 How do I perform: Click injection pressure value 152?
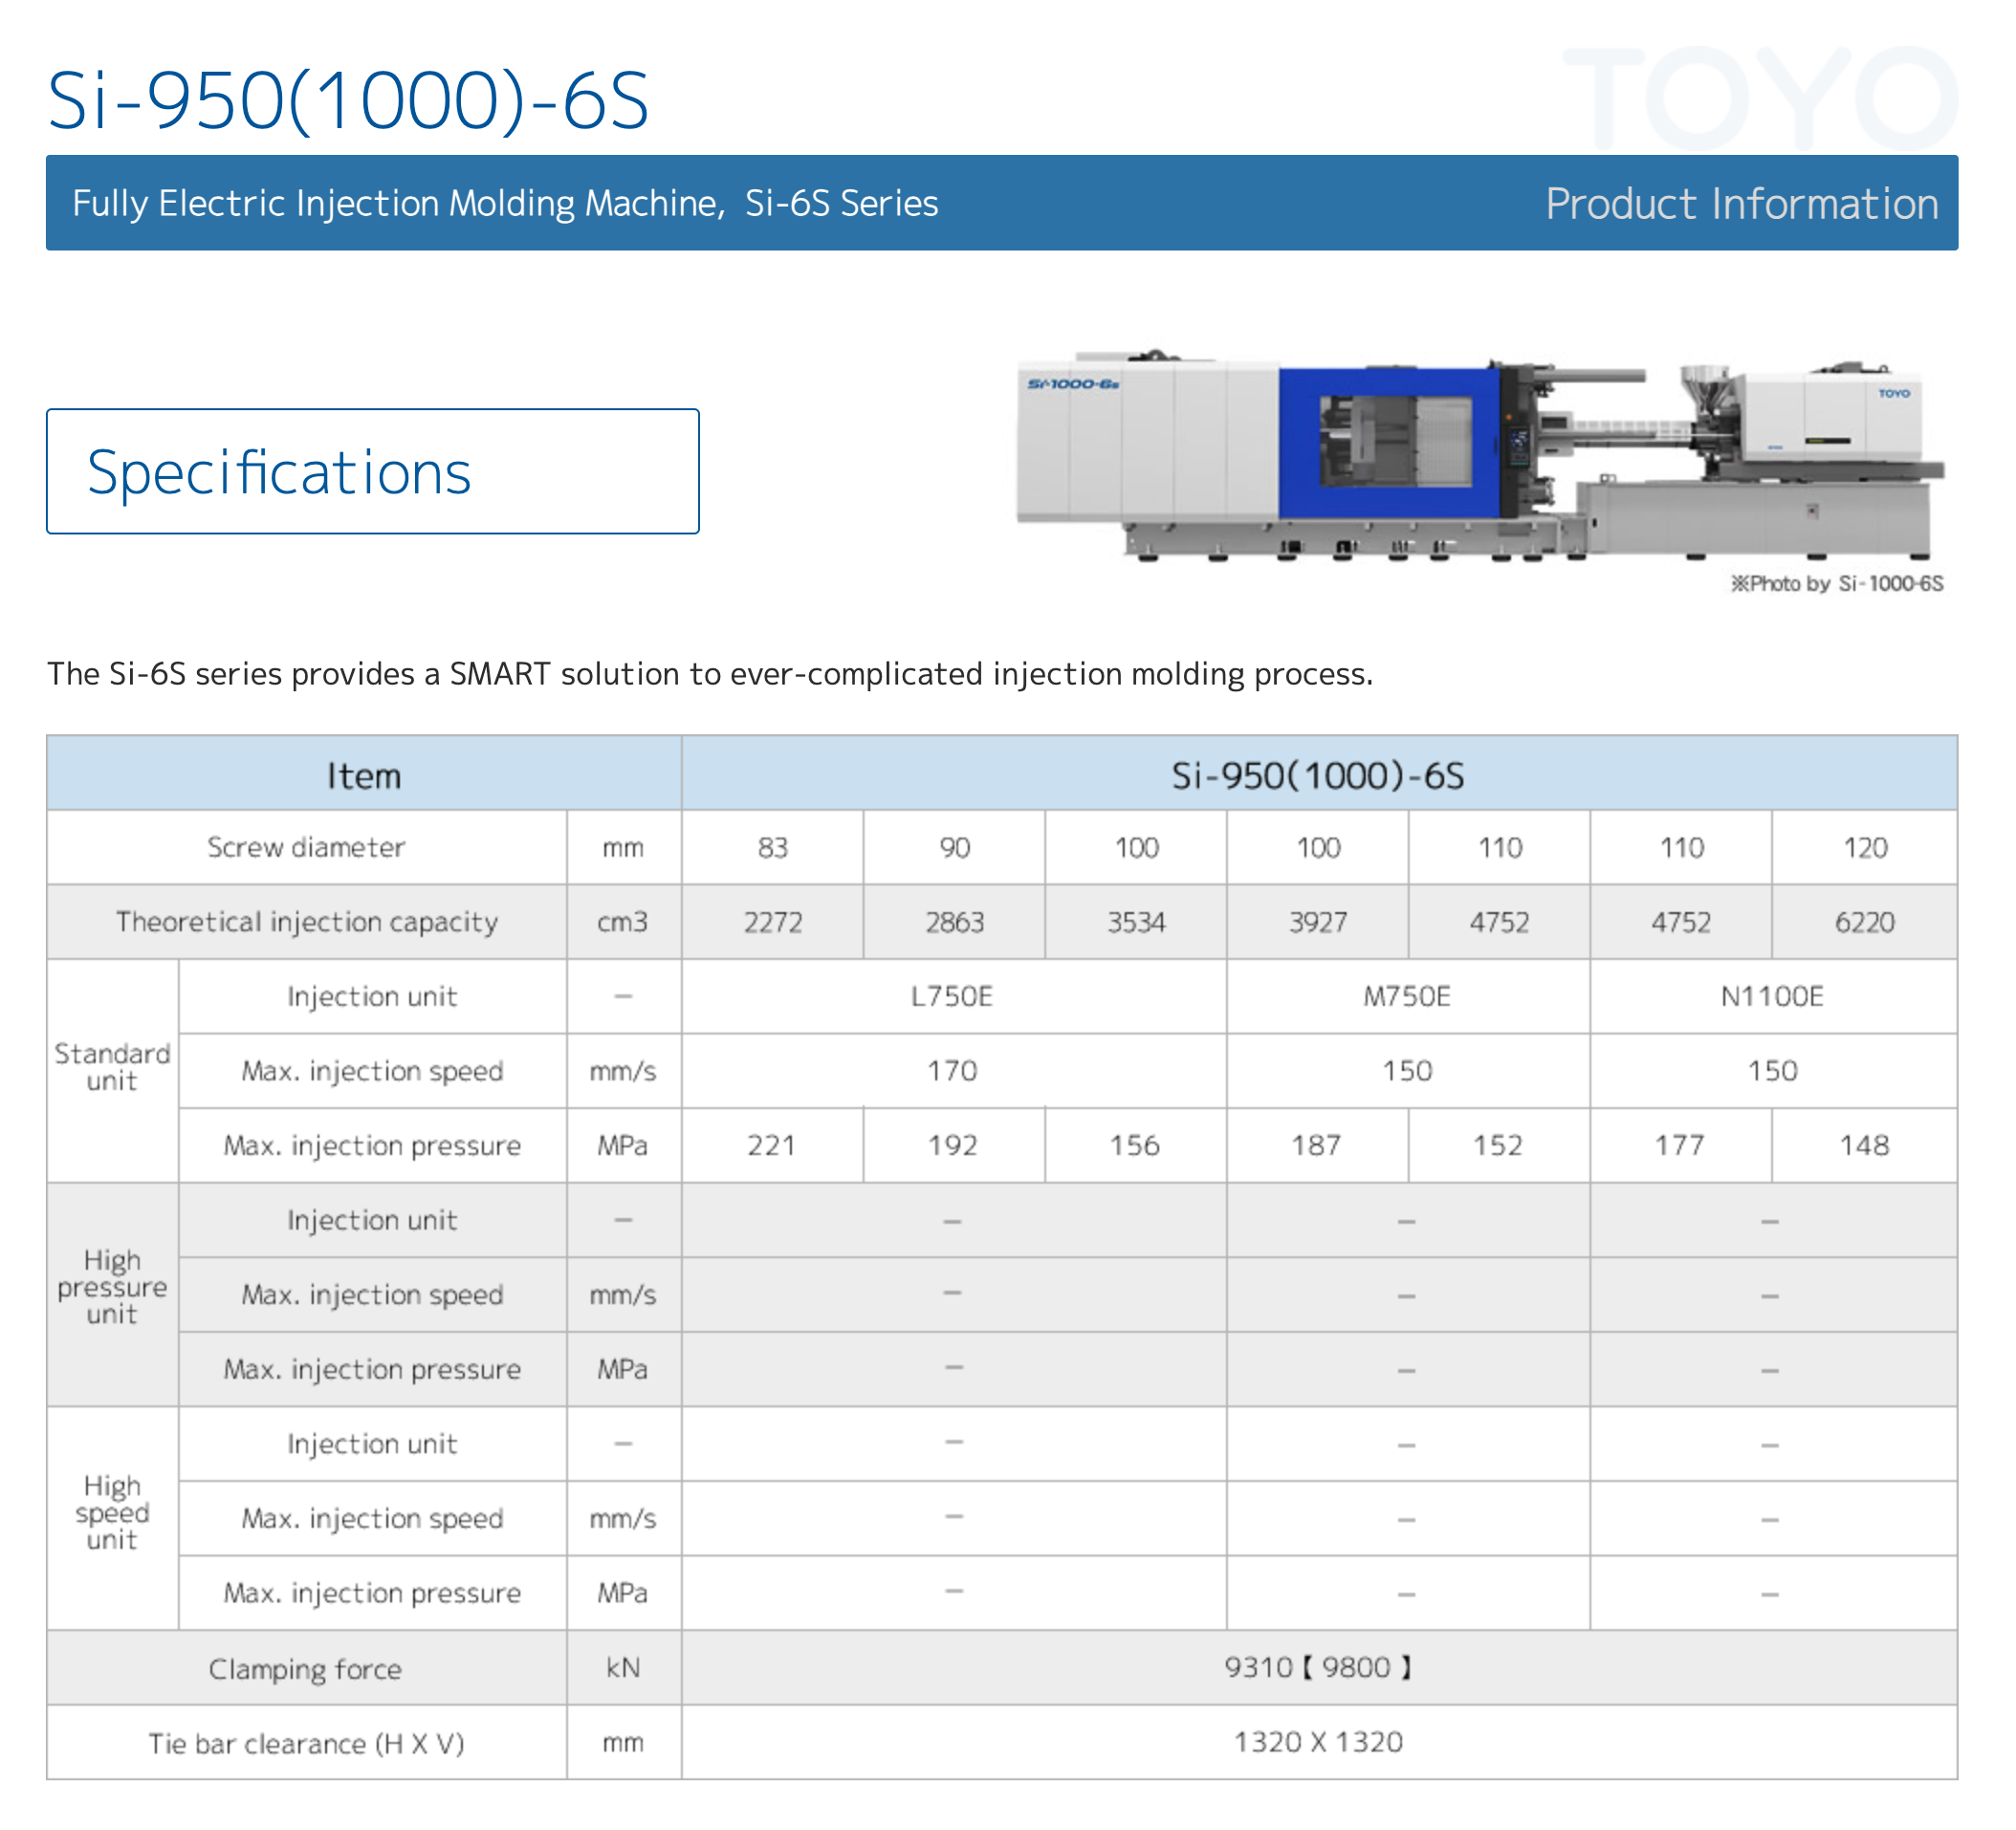[x=1498, y=1145]
